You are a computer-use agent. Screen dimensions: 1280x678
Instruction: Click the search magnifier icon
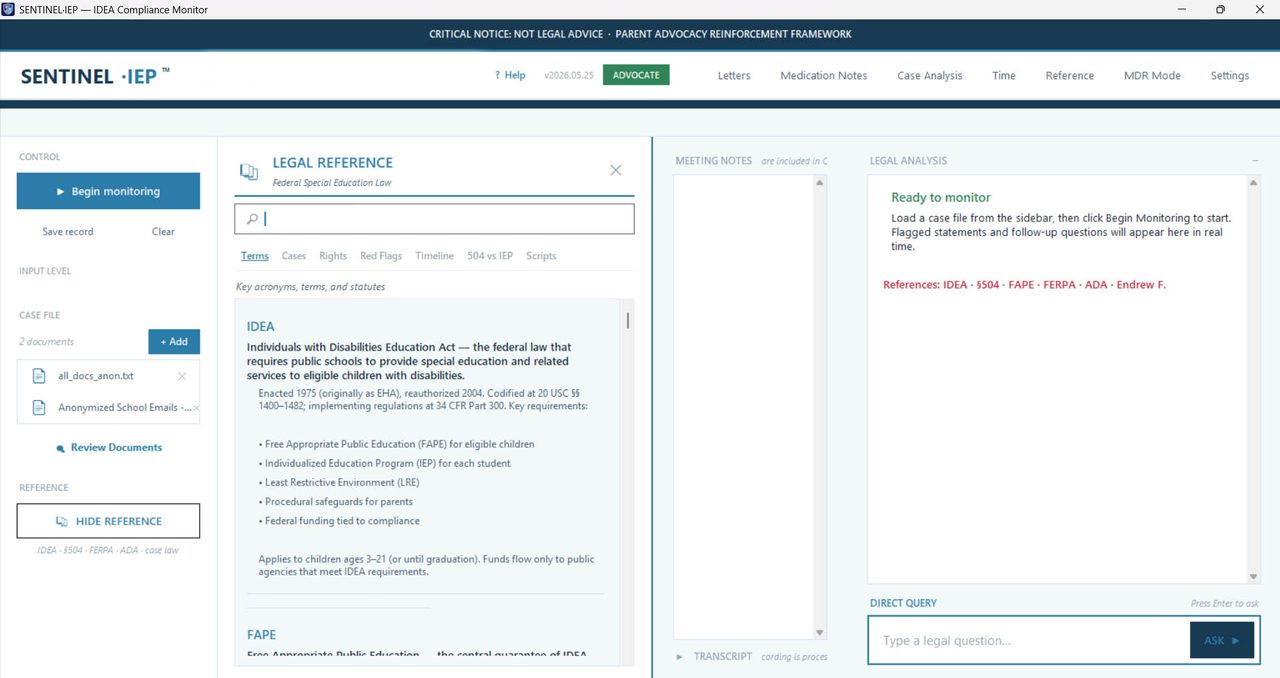pyautogui.click(x=252, y=219)
